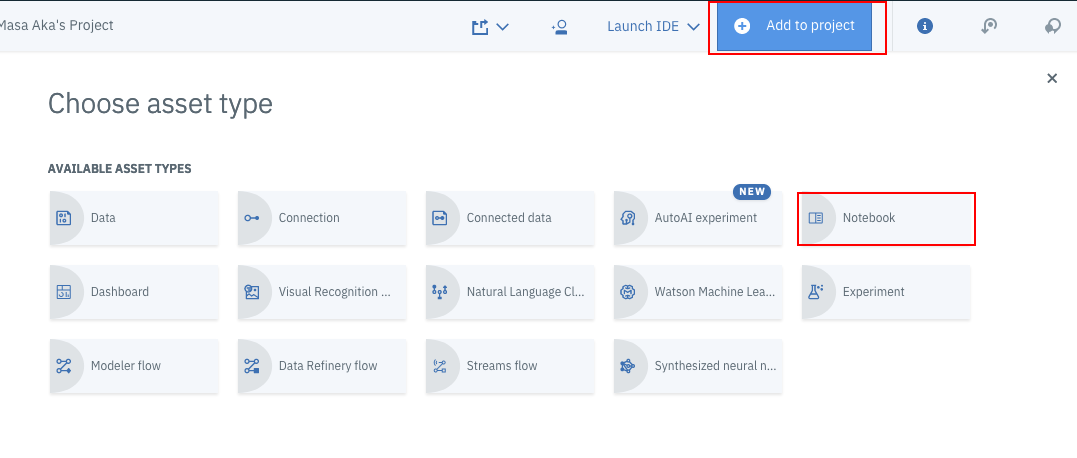The width and height of the screenshot is (1077, 458).
Task: Click the AVAILABLE ASSET TYPES label
Action: pos(120,168)
